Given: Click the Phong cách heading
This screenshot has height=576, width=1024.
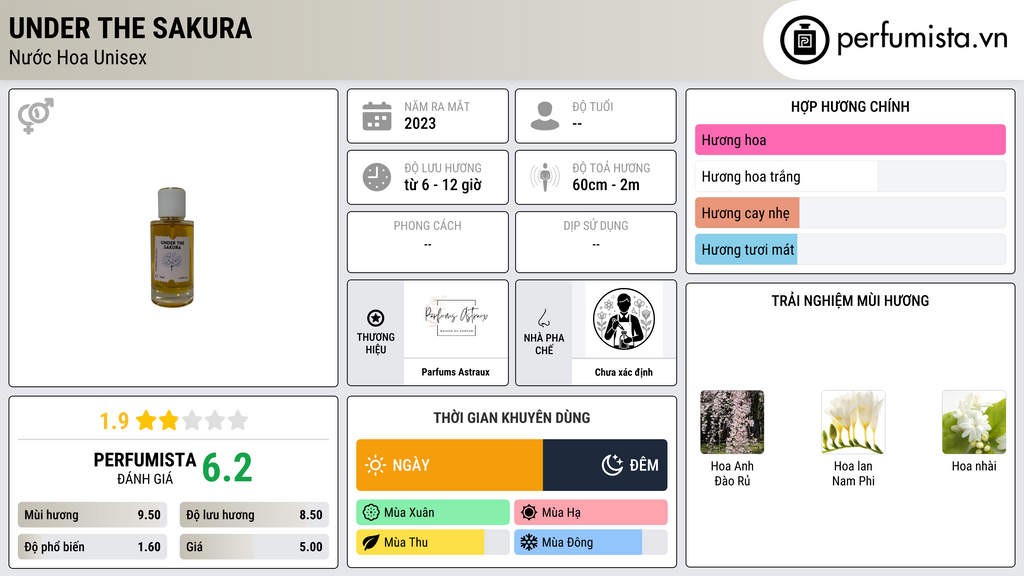Looking at the screenshot, I should (427, 225).
